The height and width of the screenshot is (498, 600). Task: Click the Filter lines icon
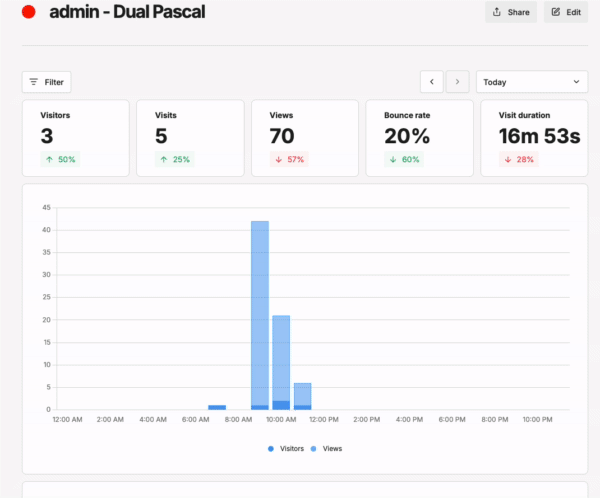34,82
